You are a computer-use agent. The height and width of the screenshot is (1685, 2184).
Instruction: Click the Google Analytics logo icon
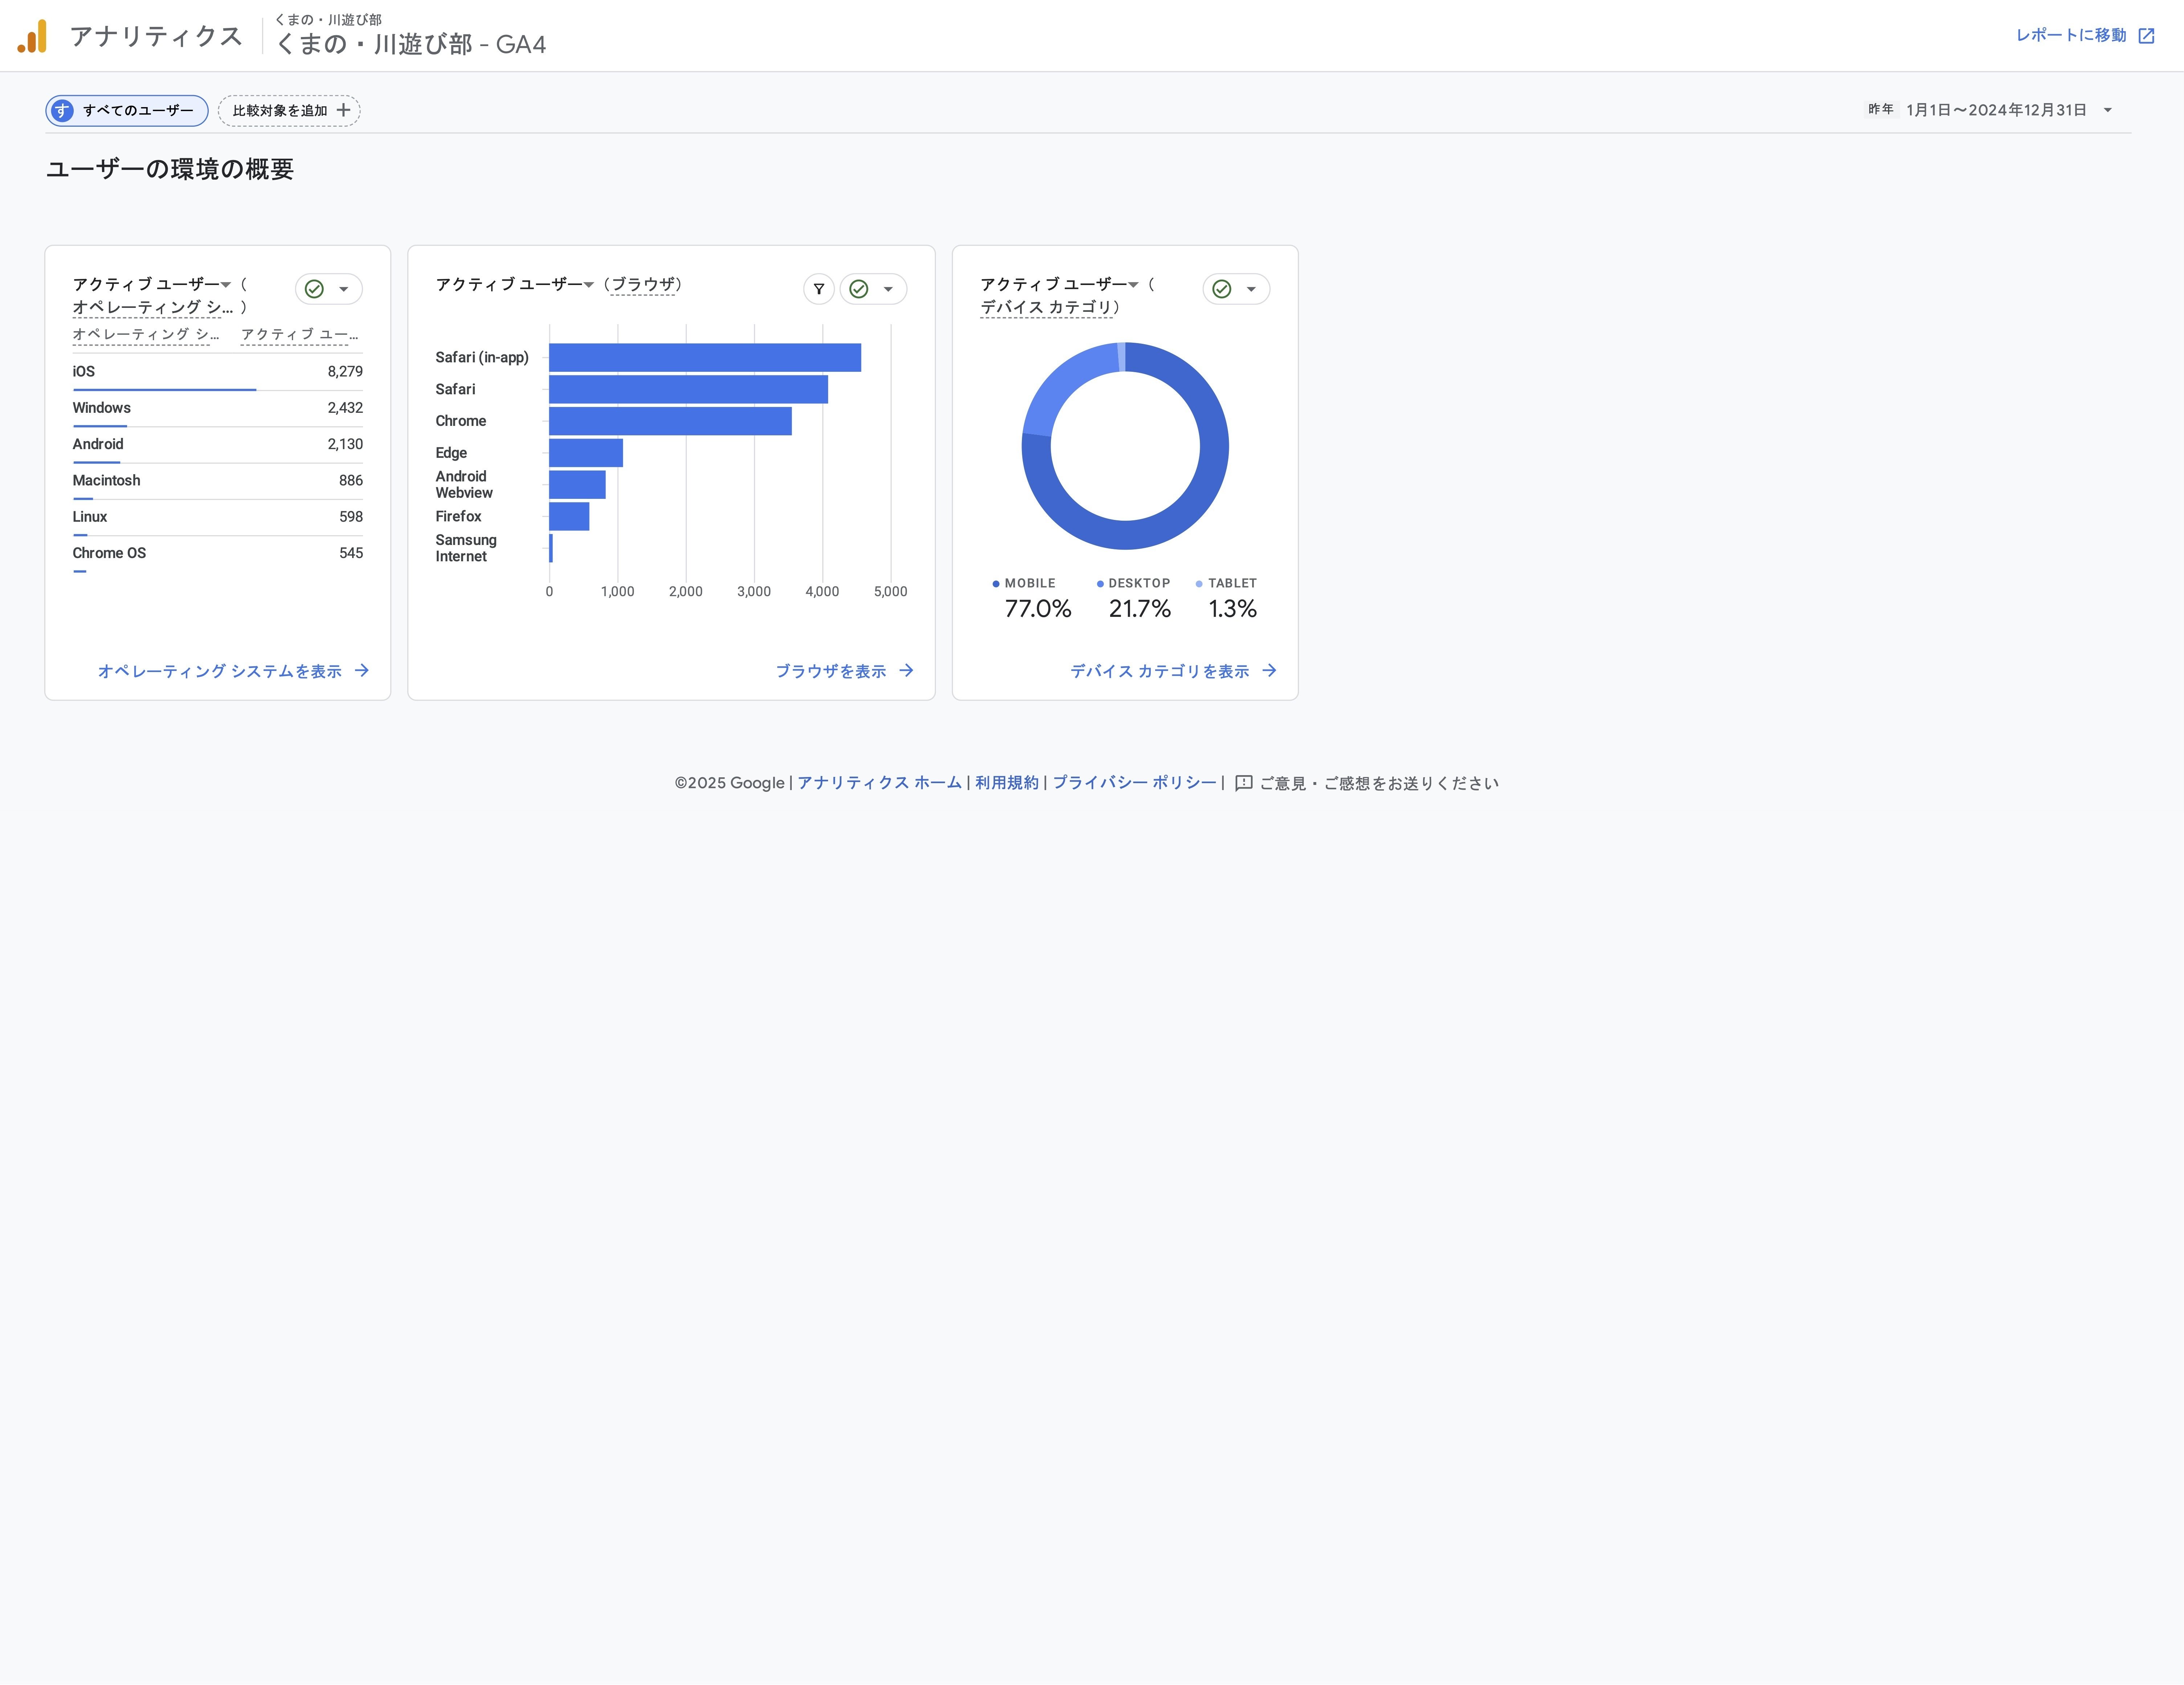point(32,36)
